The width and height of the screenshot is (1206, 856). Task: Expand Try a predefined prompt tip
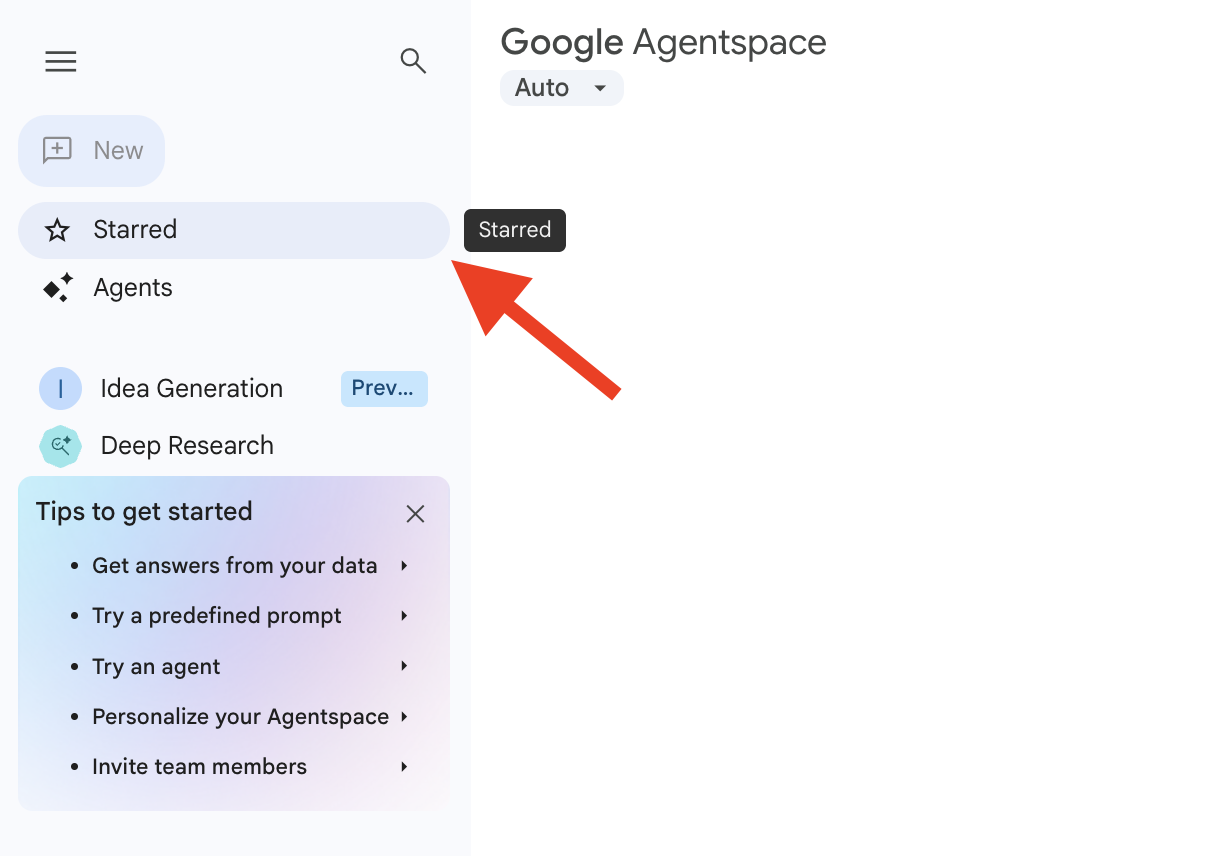click(x=404, y=616)
